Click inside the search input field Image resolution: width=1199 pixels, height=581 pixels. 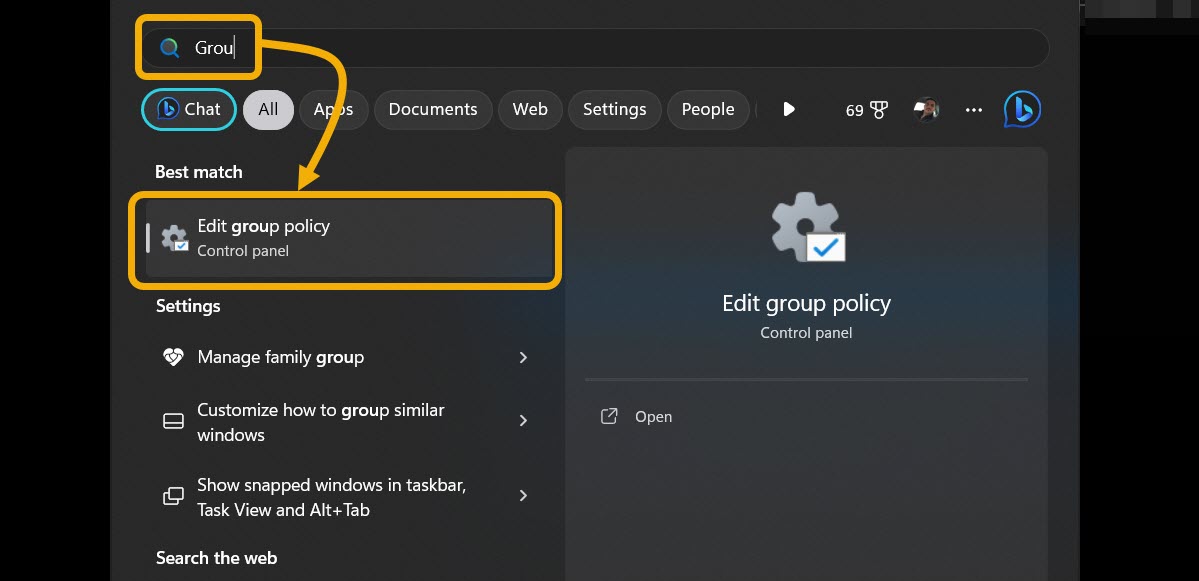click(500, 47)
